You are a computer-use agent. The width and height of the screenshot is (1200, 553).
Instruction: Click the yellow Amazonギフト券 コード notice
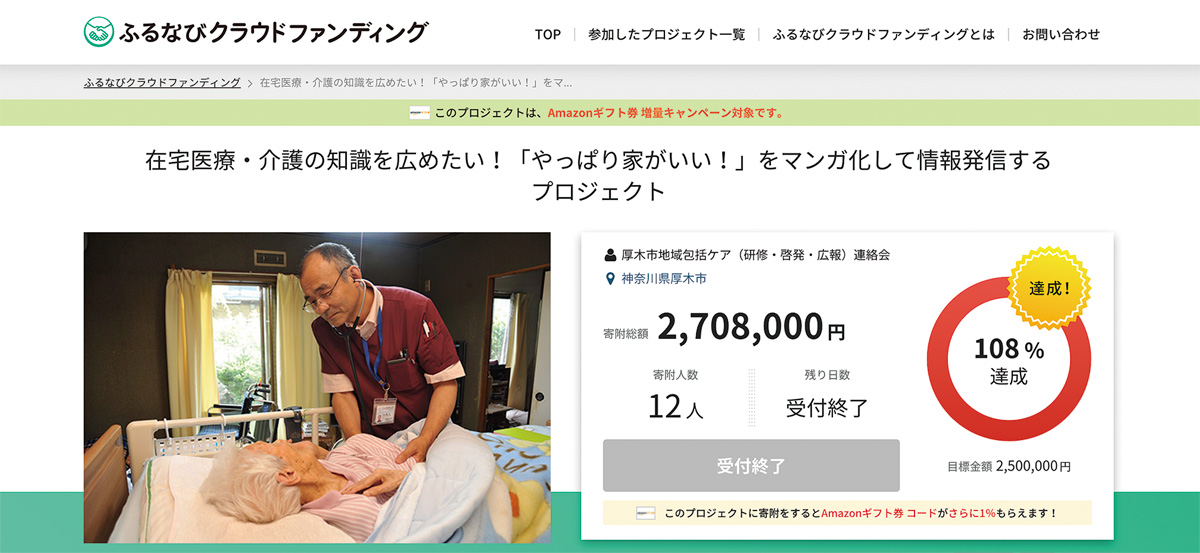[847, 513]
